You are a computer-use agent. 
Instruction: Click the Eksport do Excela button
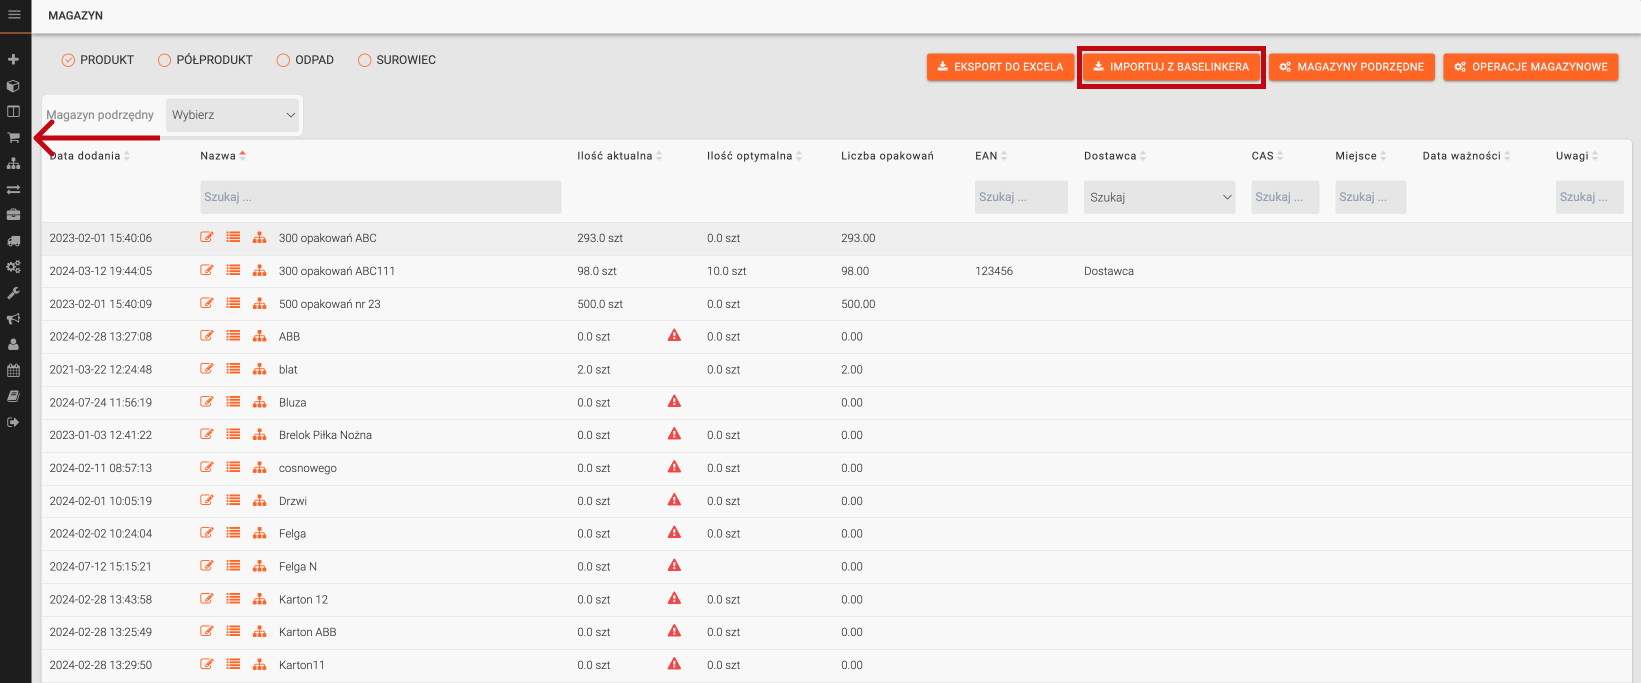1000,67
